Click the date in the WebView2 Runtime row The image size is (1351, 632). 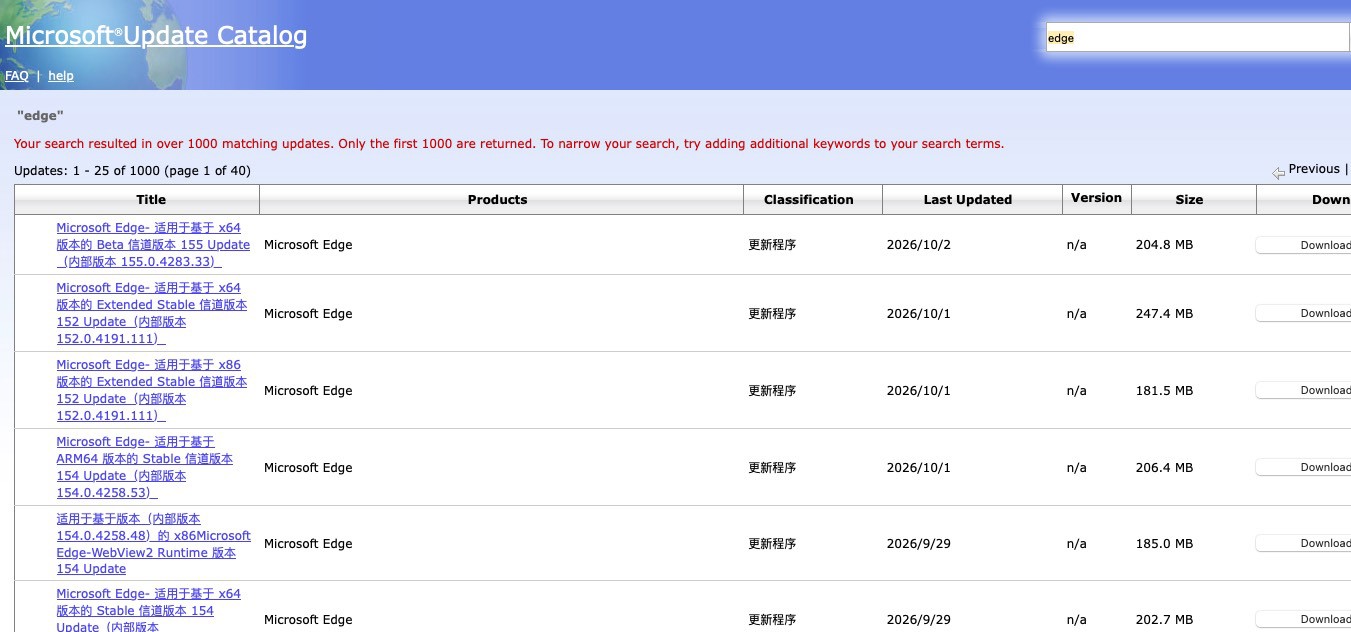click(919, 544)
